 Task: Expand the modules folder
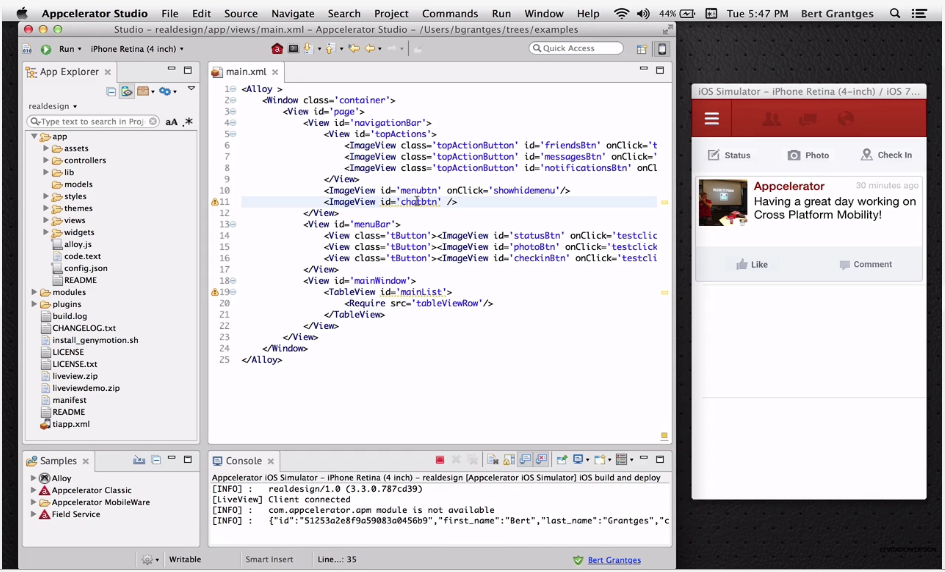[x=34, y=292]
